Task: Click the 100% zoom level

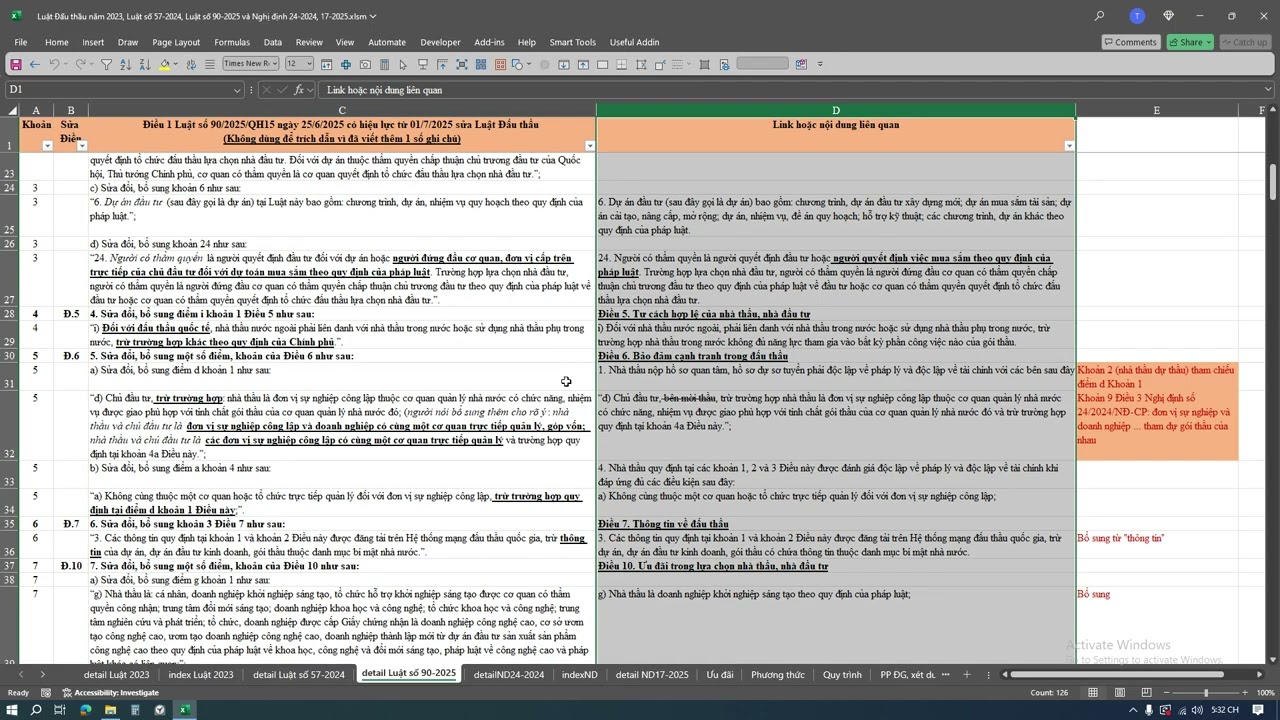Action: tap(1265, 693)
